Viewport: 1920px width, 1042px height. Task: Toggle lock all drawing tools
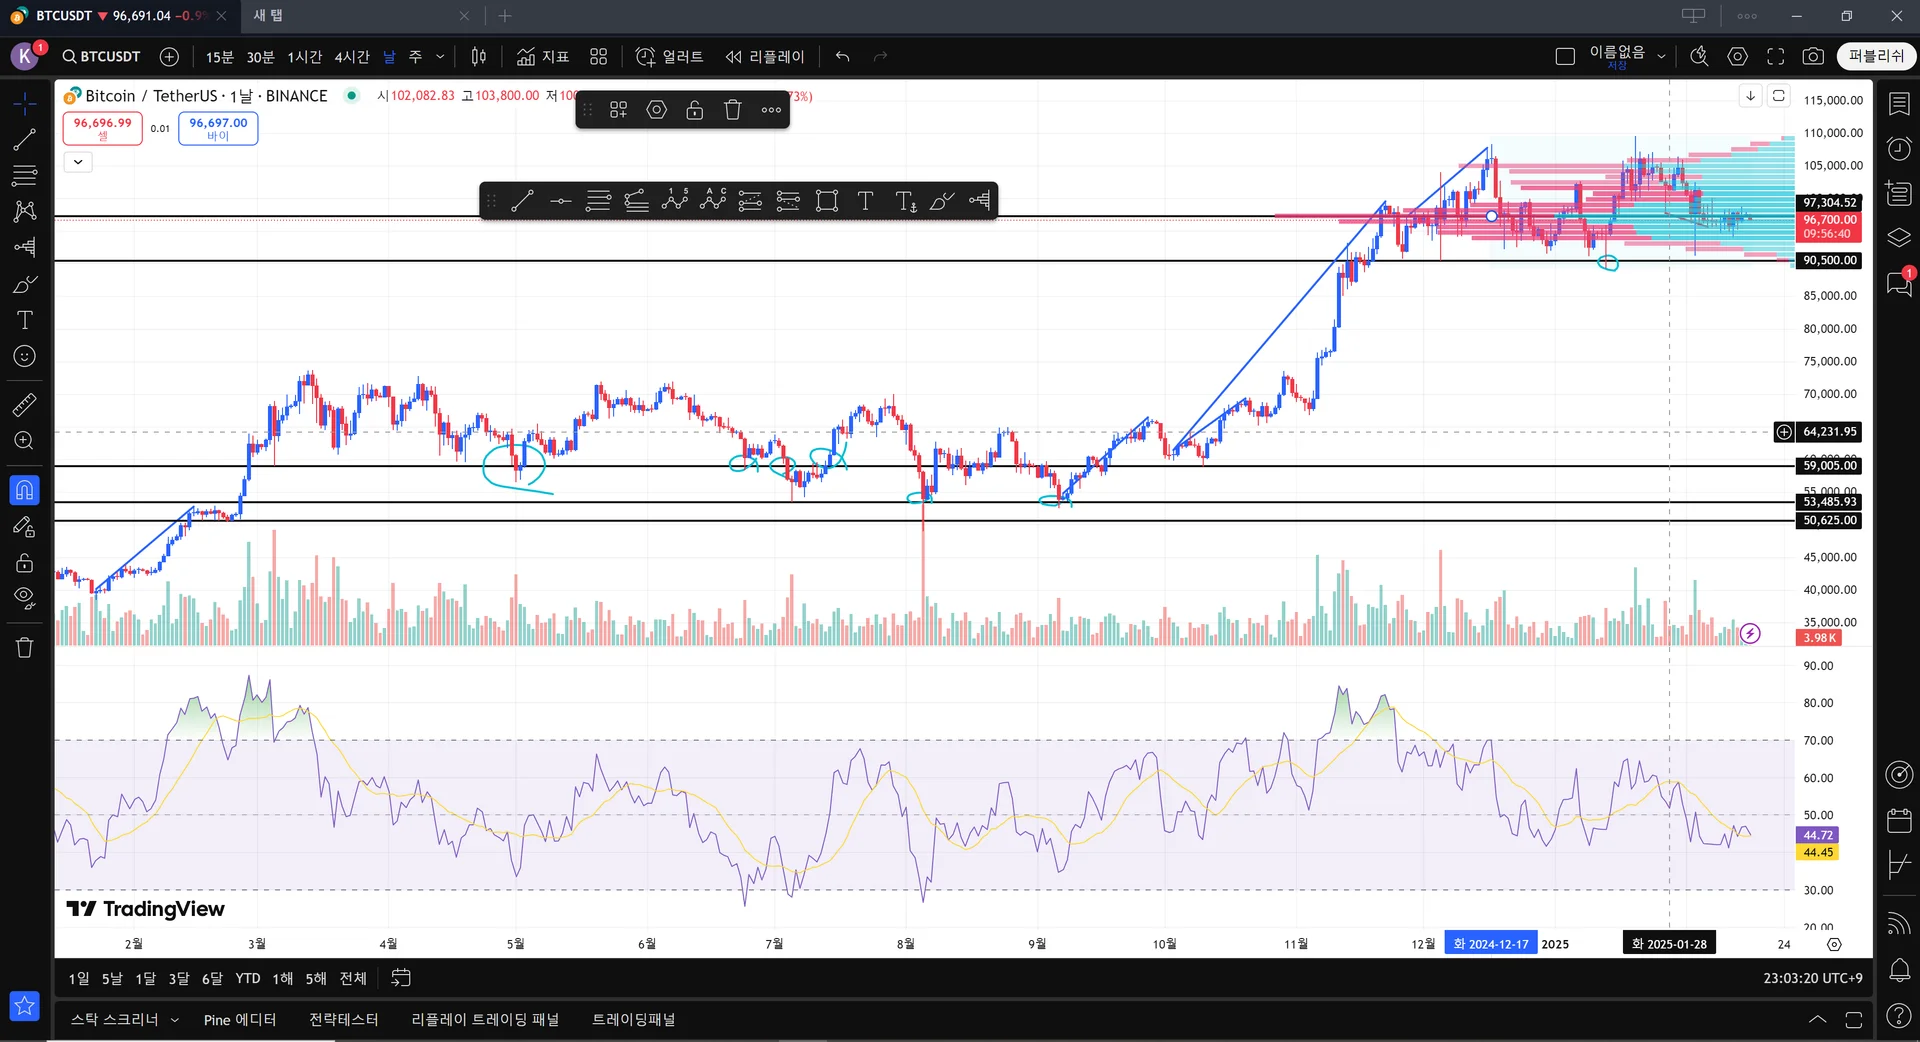point(24,563)
